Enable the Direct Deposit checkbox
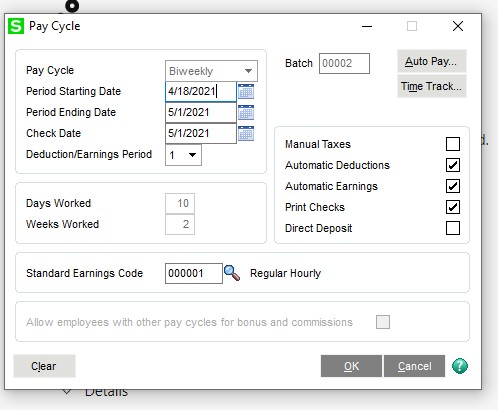498x410 pixels. (x=453, y=228)
